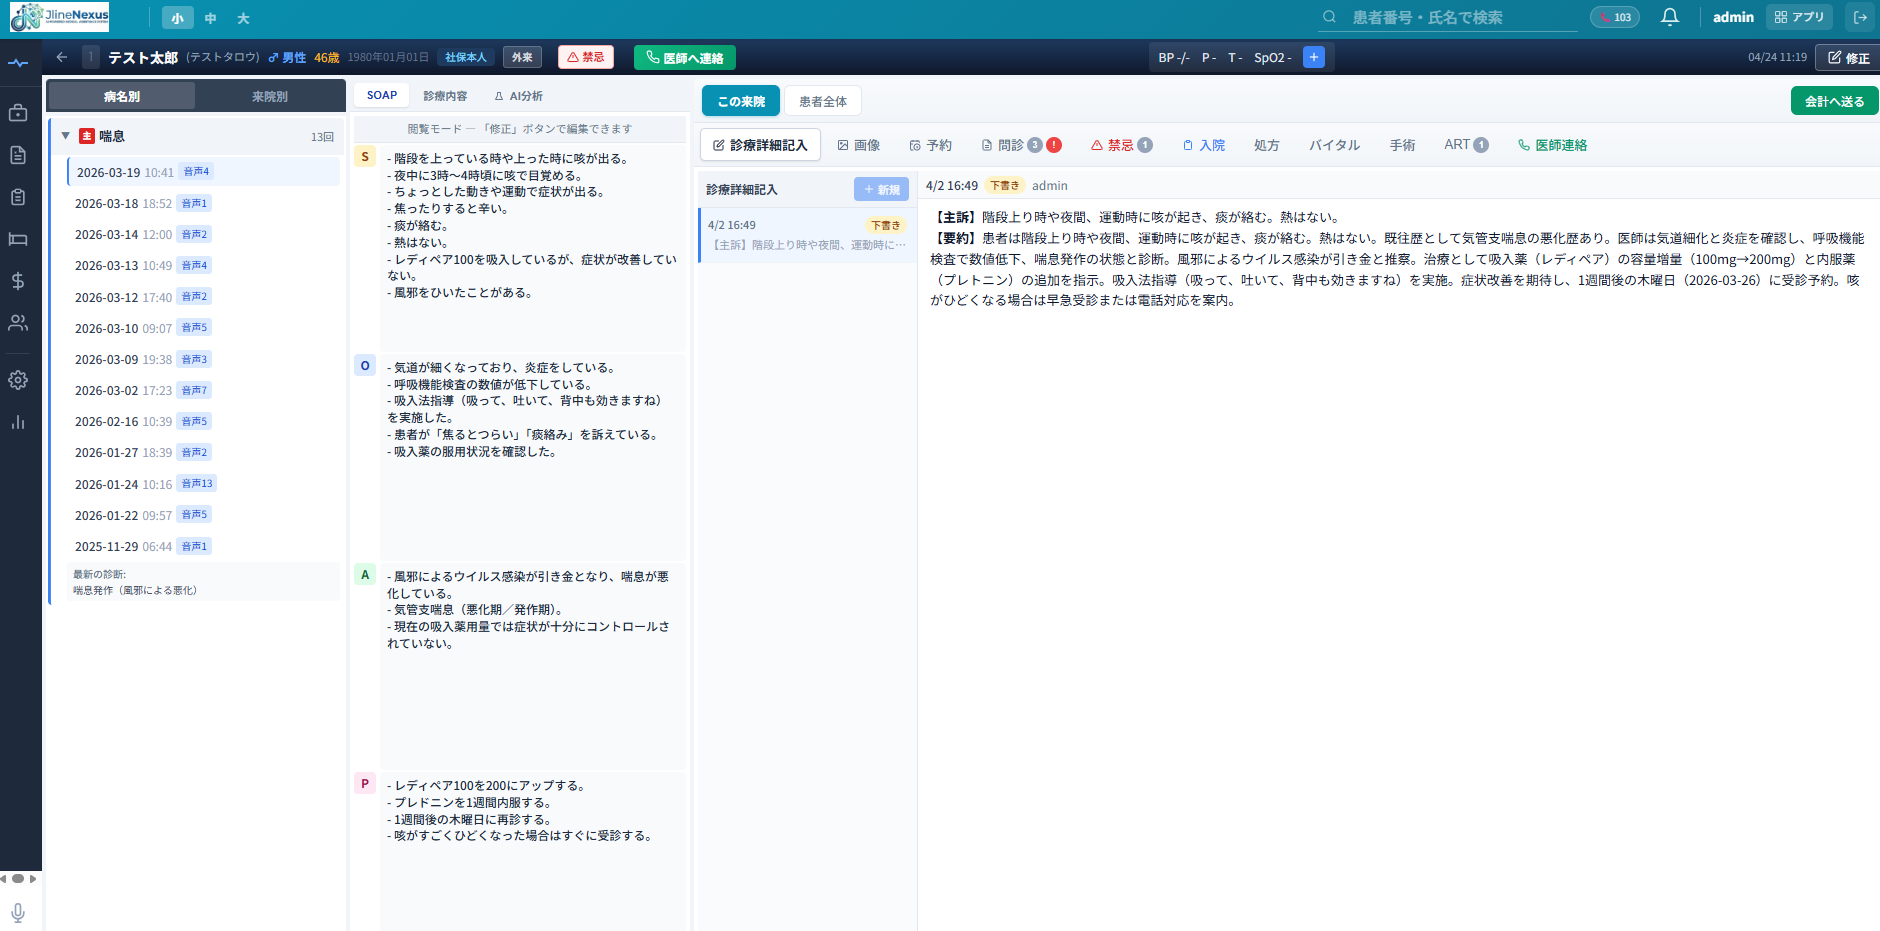This screenshot has height=931, width=1880.
Task: Select the 大 font size option
Action: (242, 18)
